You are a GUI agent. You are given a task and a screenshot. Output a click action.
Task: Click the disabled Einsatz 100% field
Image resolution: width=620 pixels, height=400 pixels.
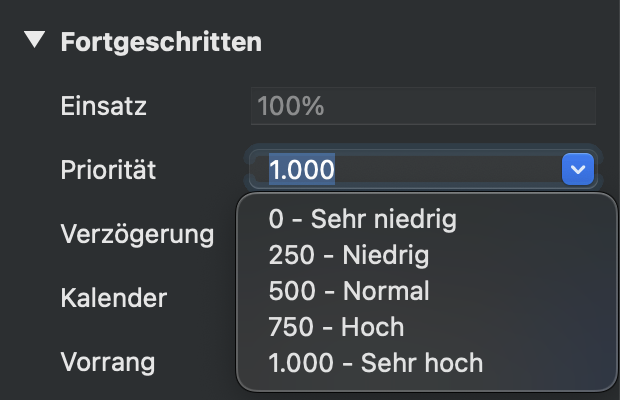[x=423, y=106]
